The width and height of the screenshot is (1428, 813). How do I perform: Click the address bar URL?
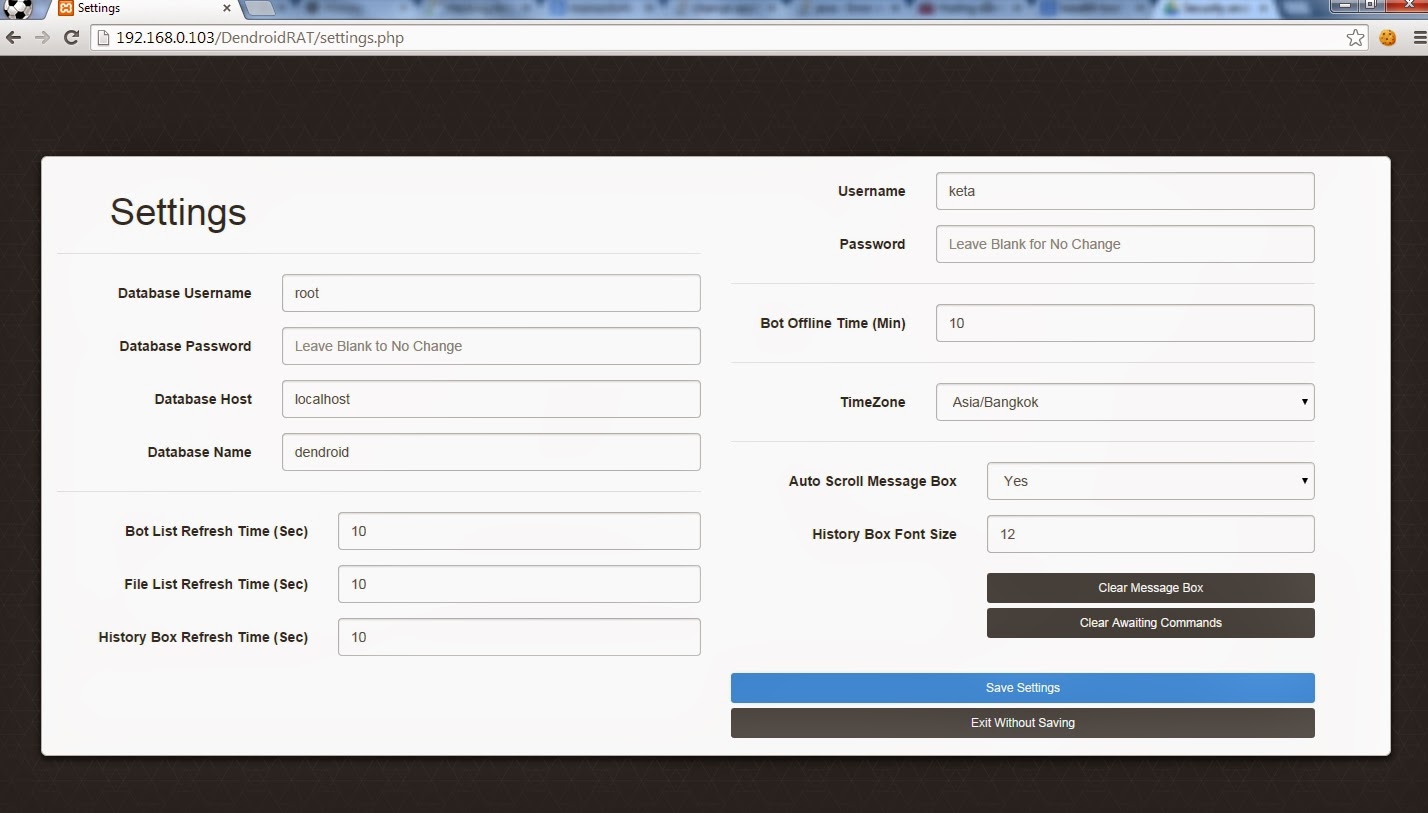pos(260,38)
